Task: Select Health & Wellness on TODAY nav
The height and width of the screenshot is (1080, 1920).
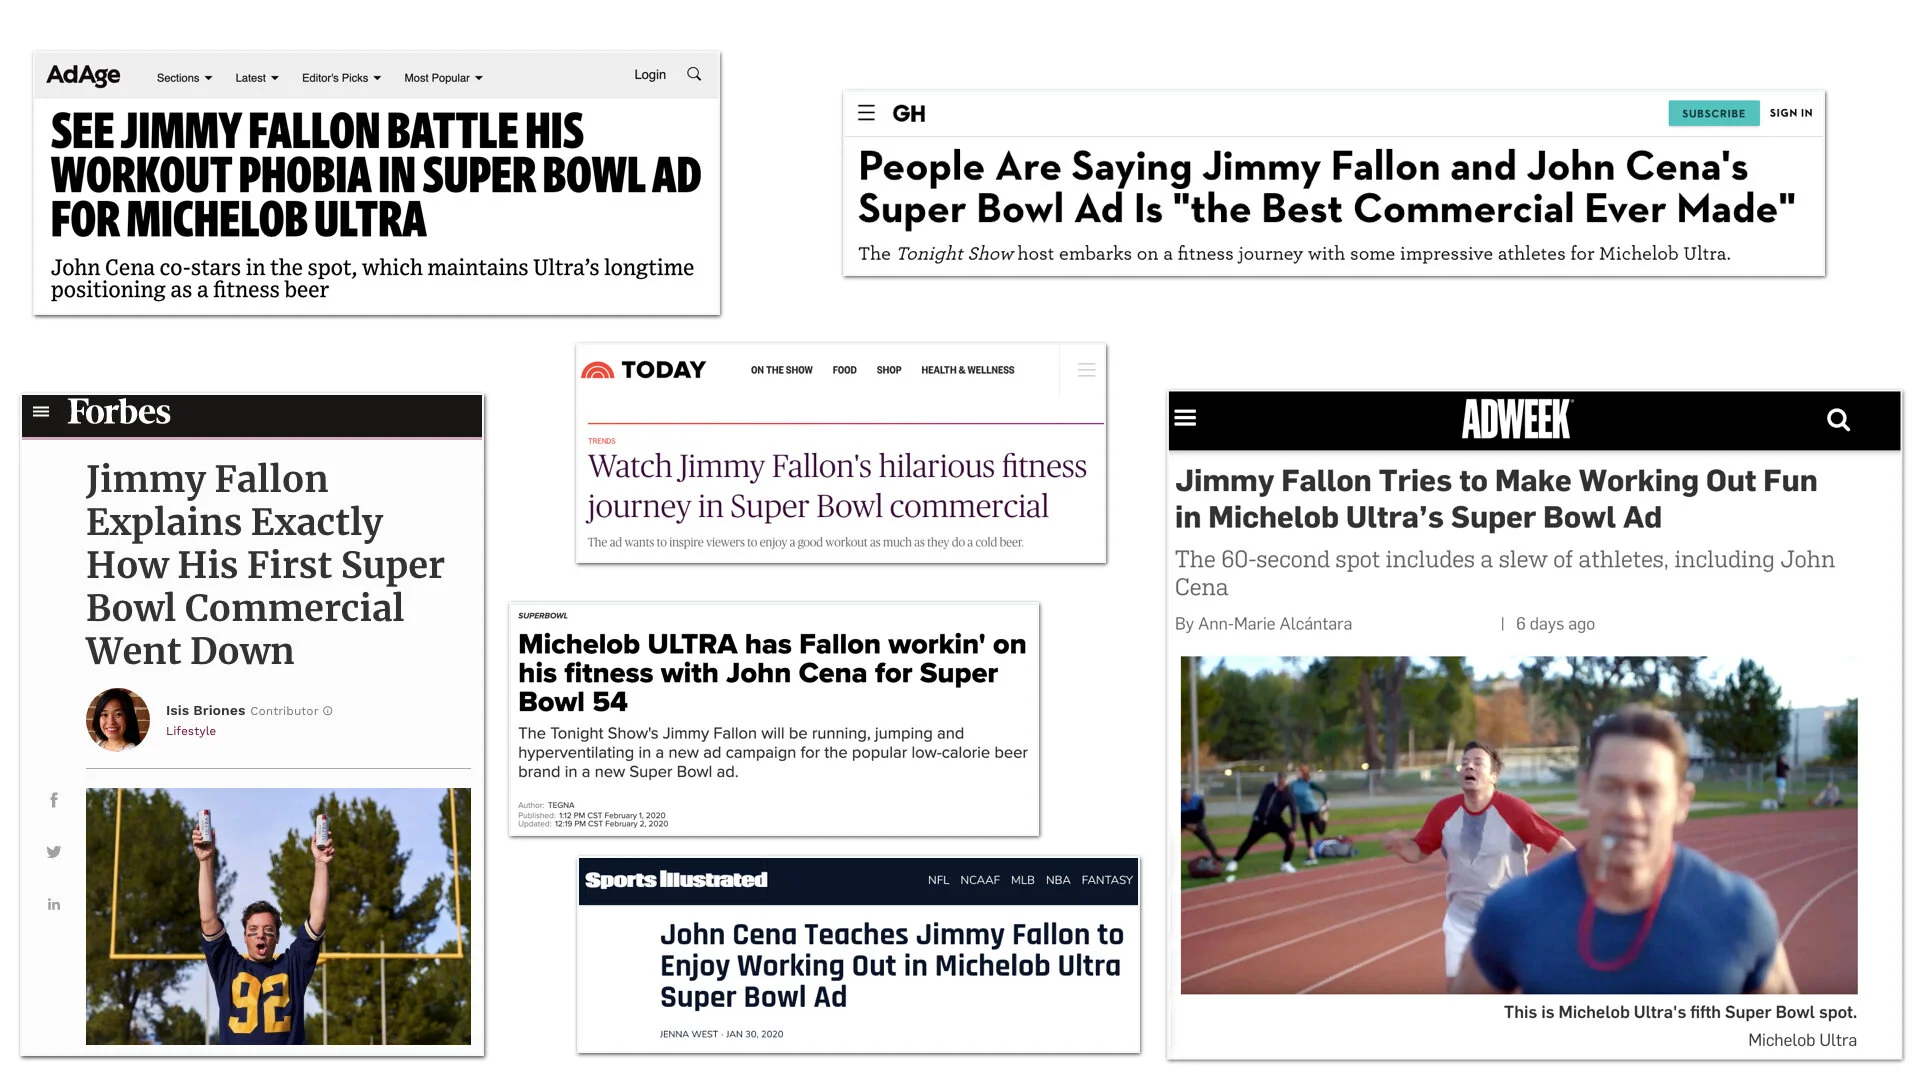Action: (967, 370)
